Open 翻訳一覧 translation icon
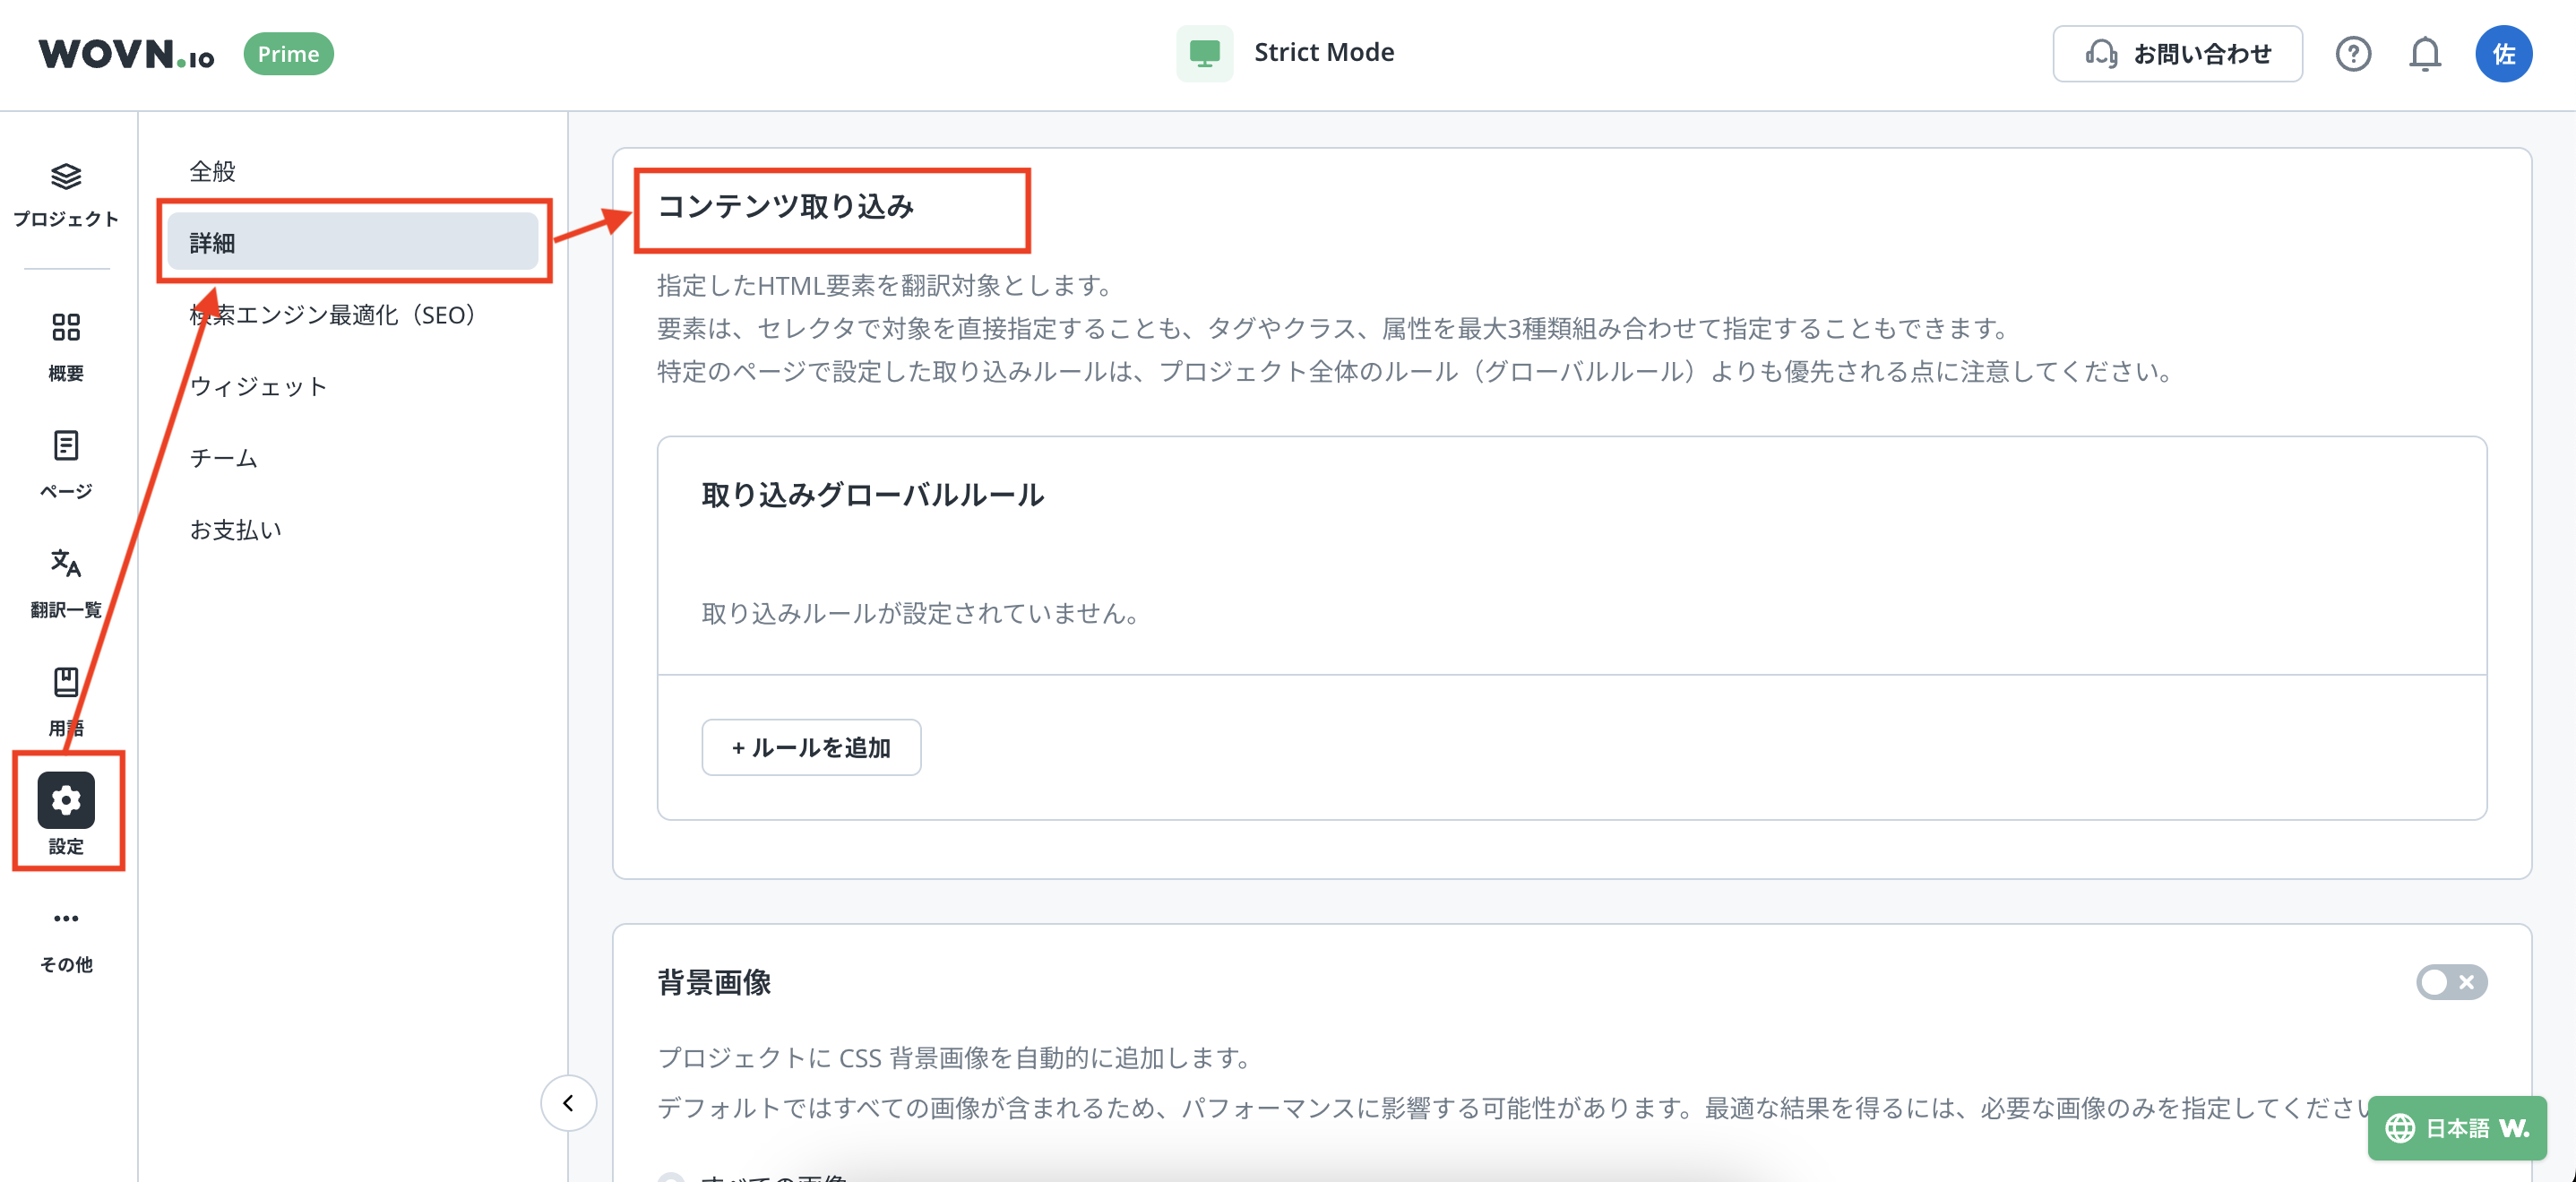Screen dimensions: 2576x1182 coord(66,564)
